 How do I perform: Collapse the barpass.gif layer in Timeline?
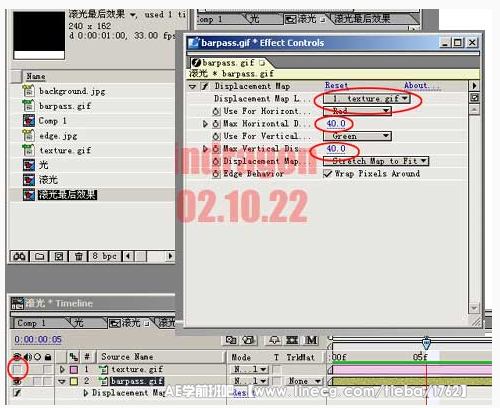click(x=62, y=381)
